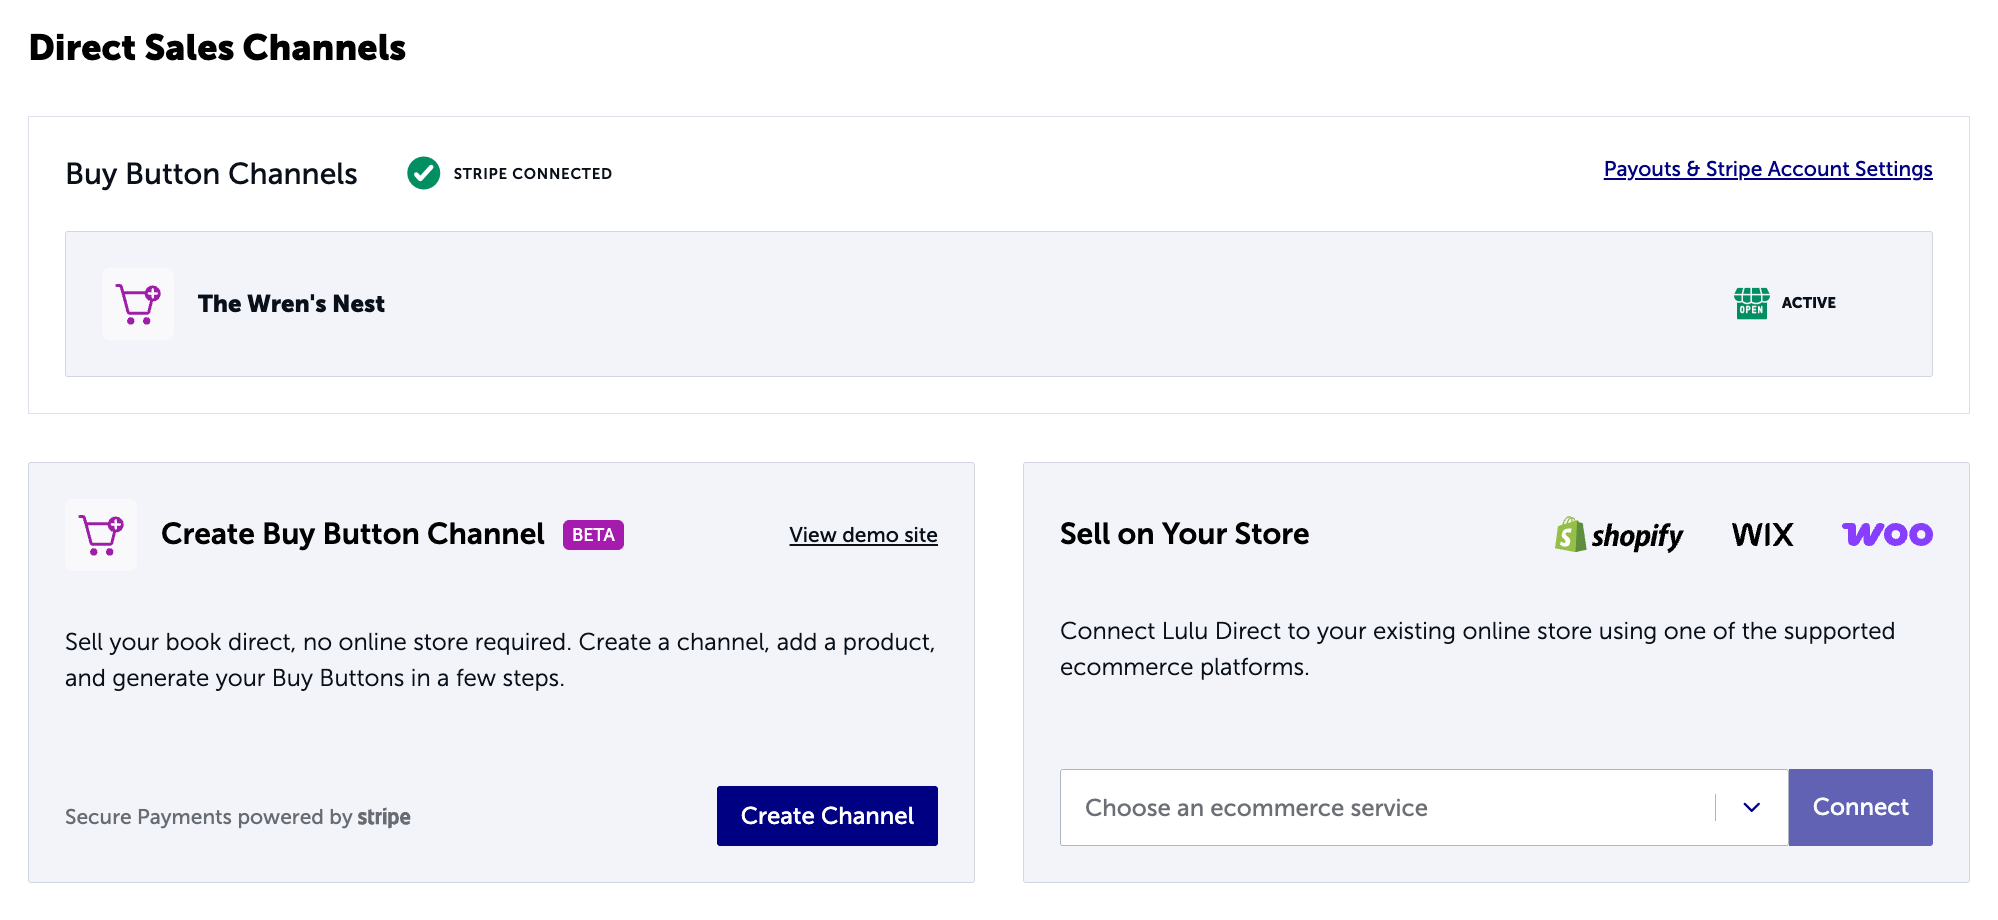Screen dimensions: 1998x920
Task: Click the Buy Button Channels heading
Action: coord(211,174)
